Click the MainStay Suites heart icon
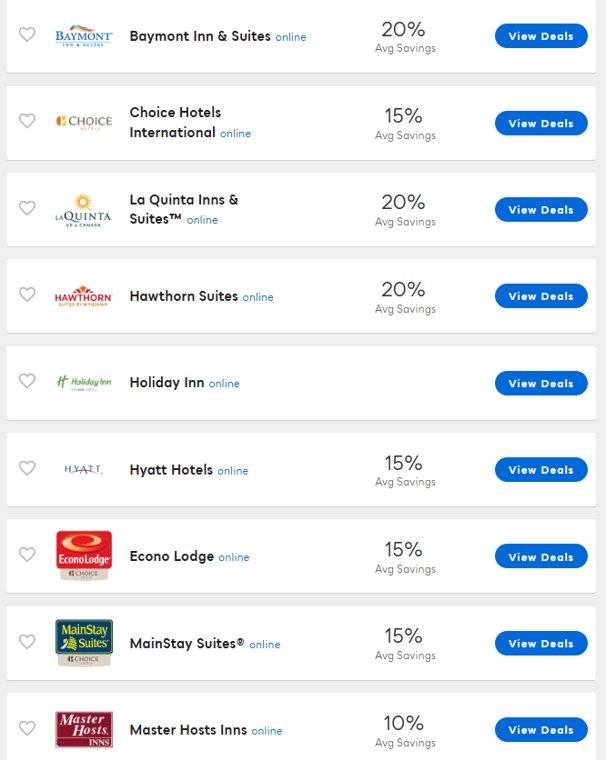The width and height of the screenshot is (606, 760). [x=27, y=641]
